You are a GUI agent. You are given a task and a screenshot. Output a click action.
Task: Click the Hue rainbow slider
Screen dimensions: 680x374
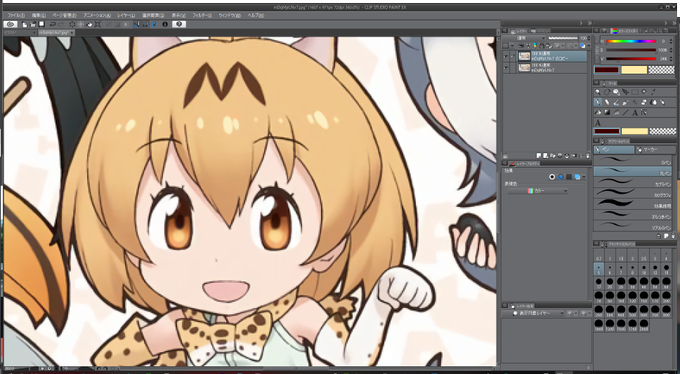(631, 42)
